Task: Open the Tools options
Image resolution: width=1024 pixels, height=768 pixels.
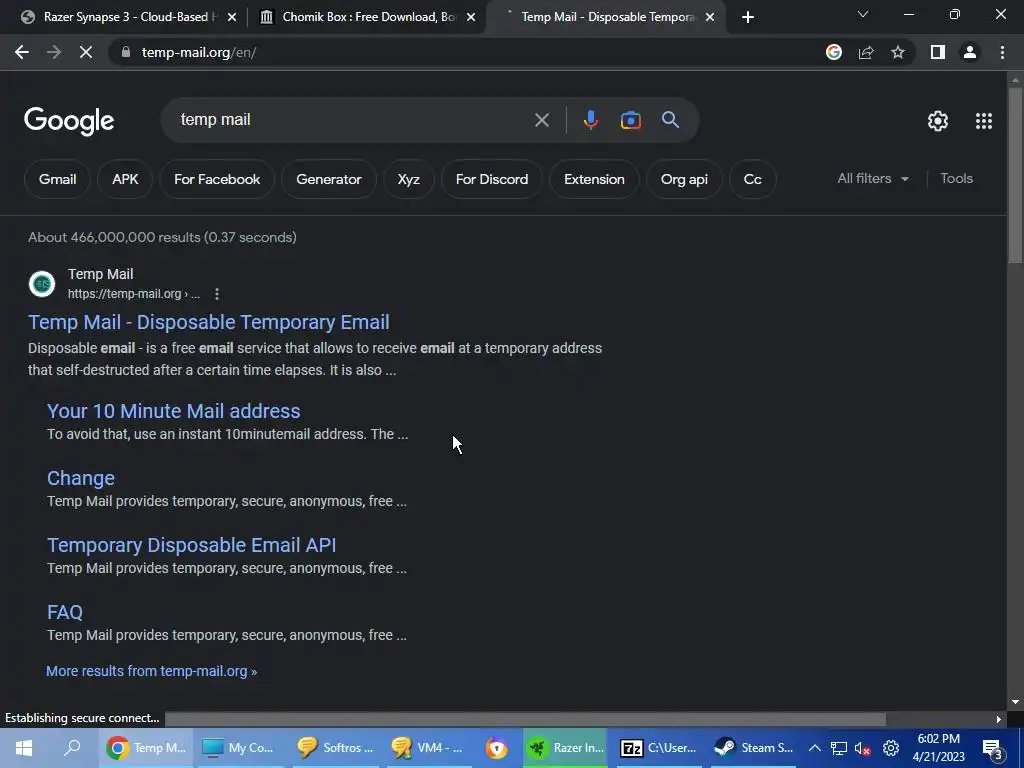Action: pyautogui.click(x=956, y=178)
